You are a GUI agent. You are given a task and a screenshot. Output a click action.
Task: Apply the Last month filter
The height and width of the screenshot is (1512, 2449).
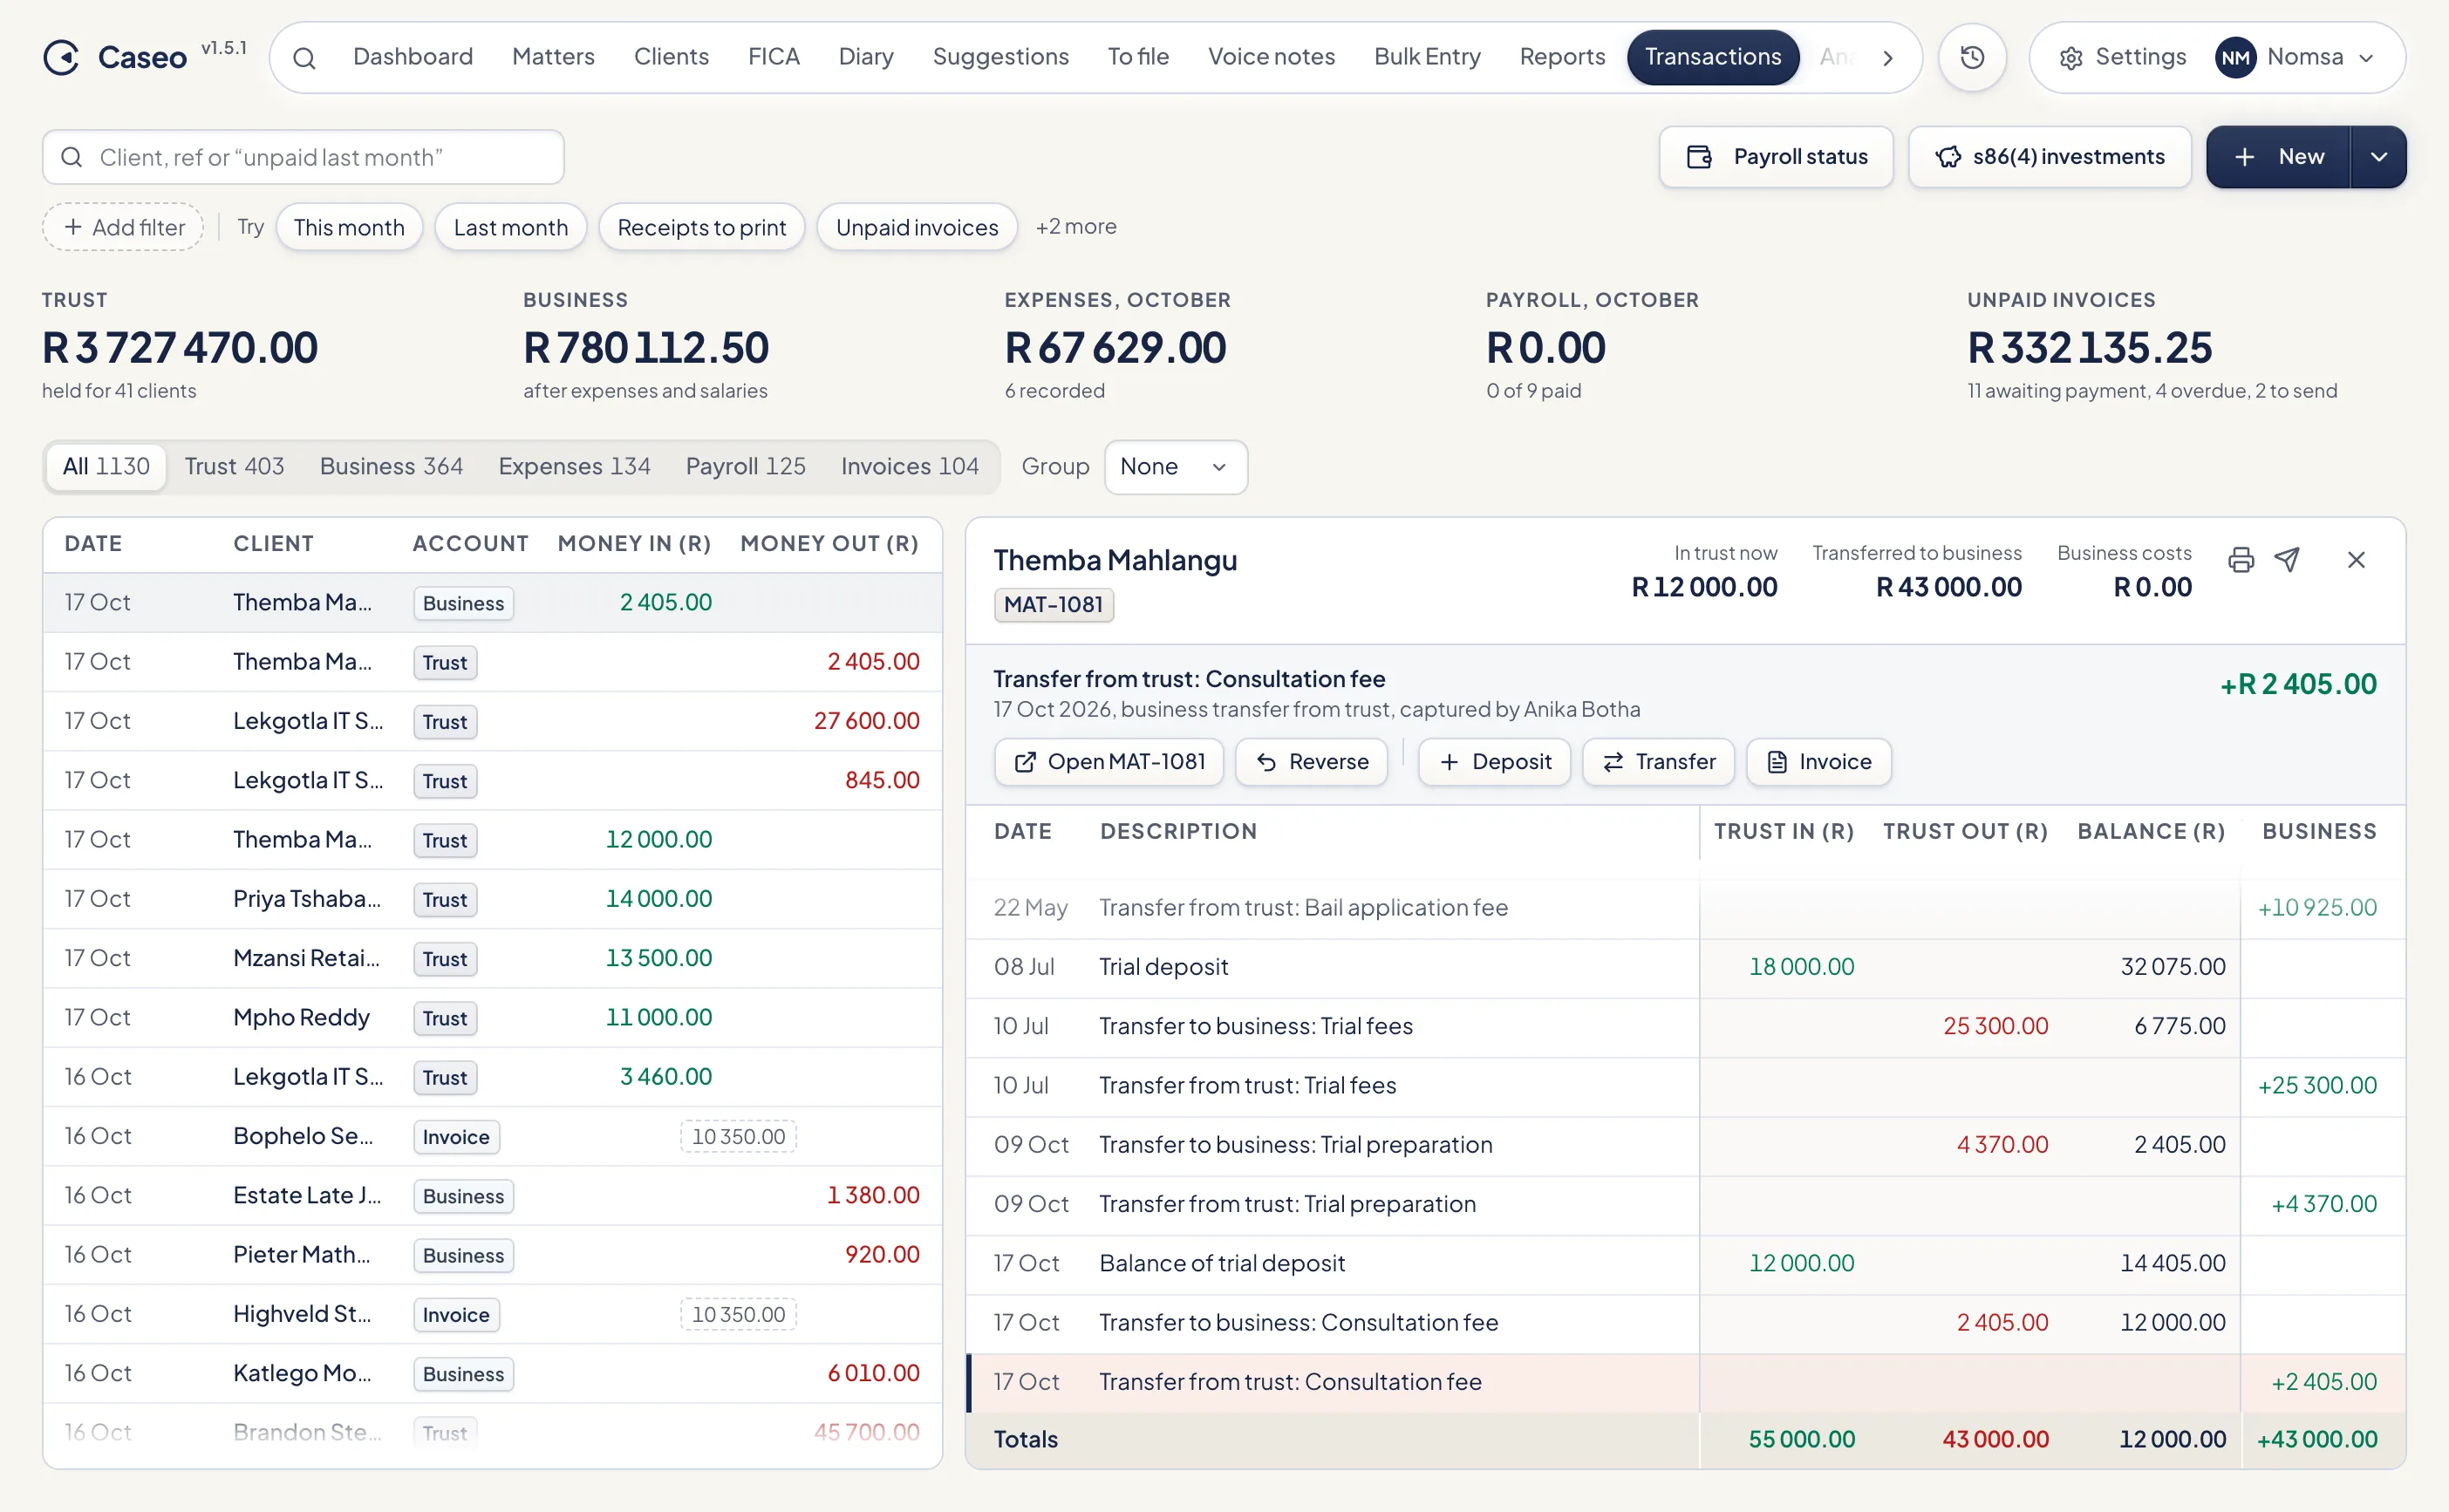(x=510, y=227)
